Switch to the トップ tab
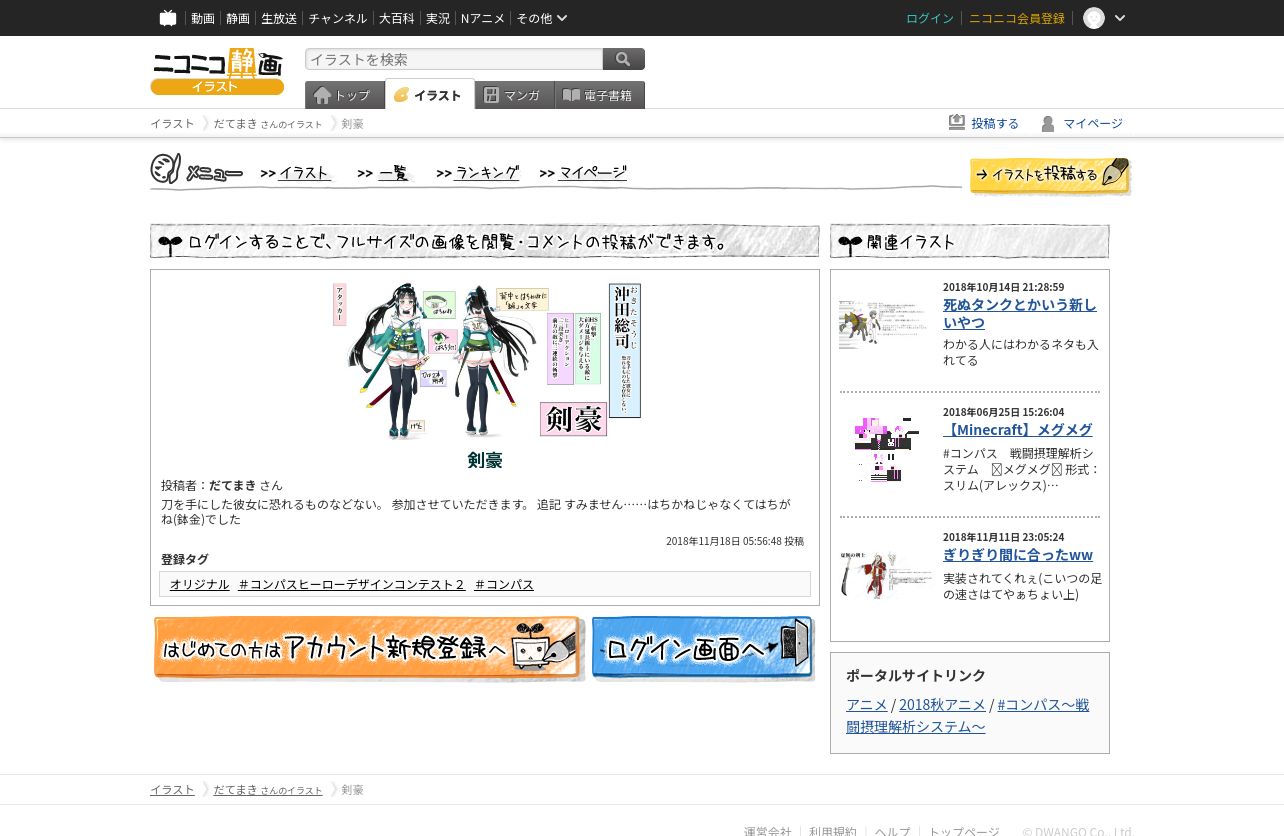This screenshot has width=1284, height=836. [x=344, y=95]
